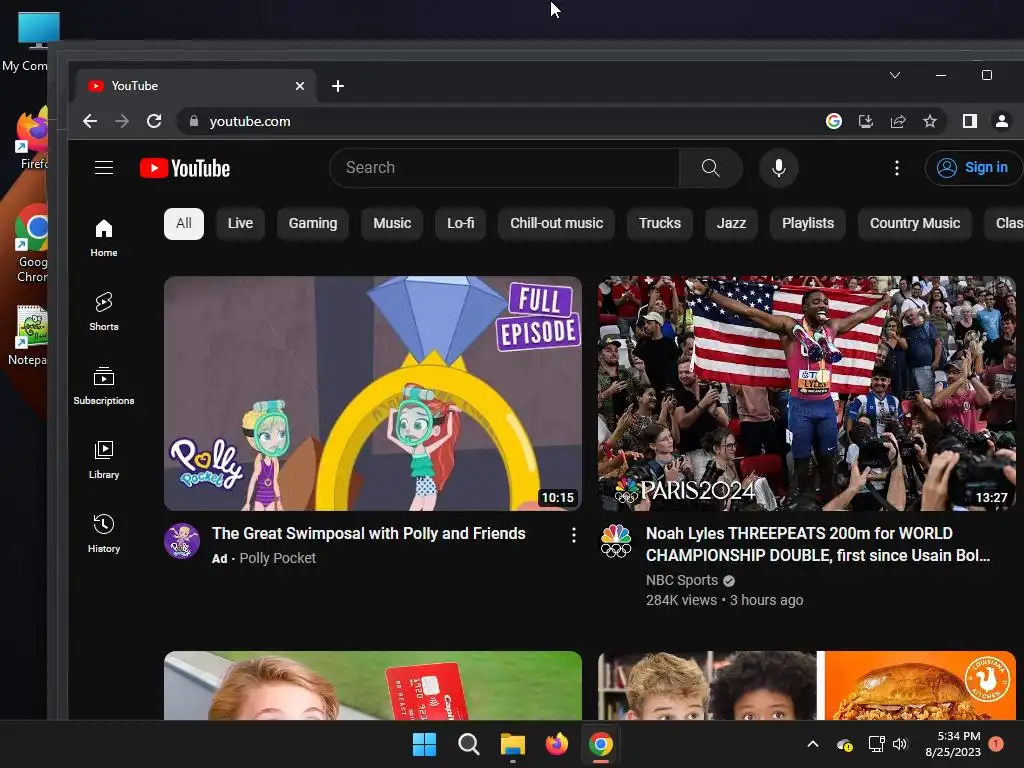Open thumbnail showing chicken sandwich
Image resolution: width=1024 pixels, height=768 pixels.
807,685
